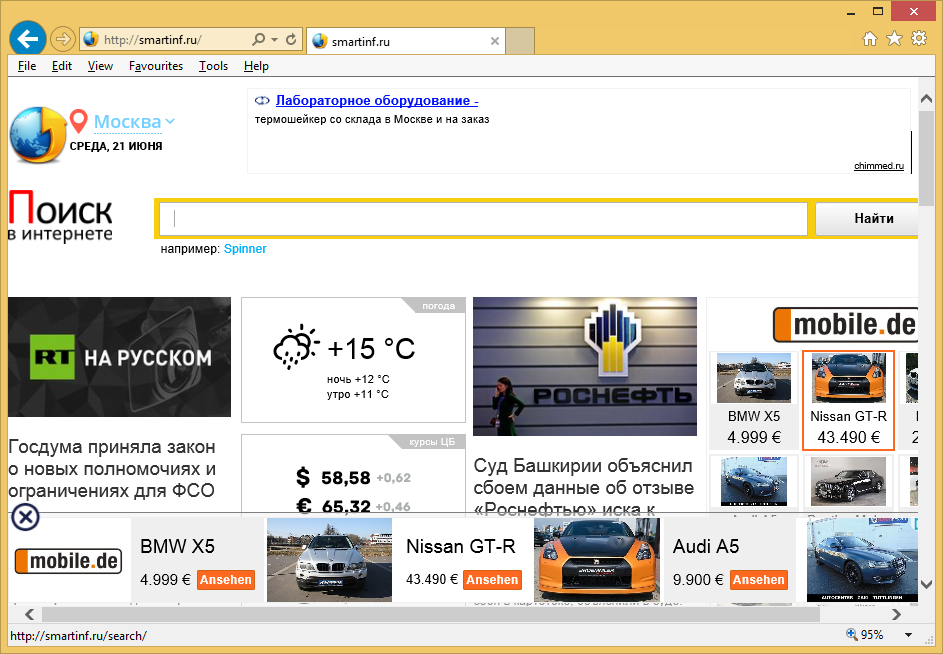Open the Tools menu

[x=213, y=66]
